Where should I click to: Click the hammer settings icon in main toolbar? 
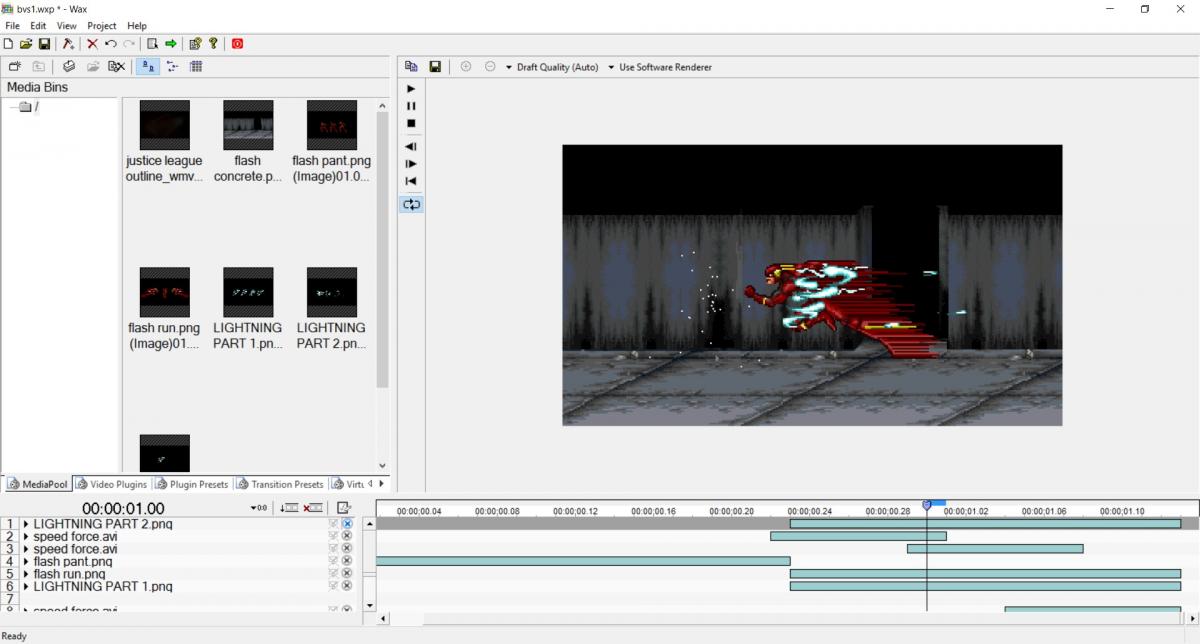coord(68,44)
